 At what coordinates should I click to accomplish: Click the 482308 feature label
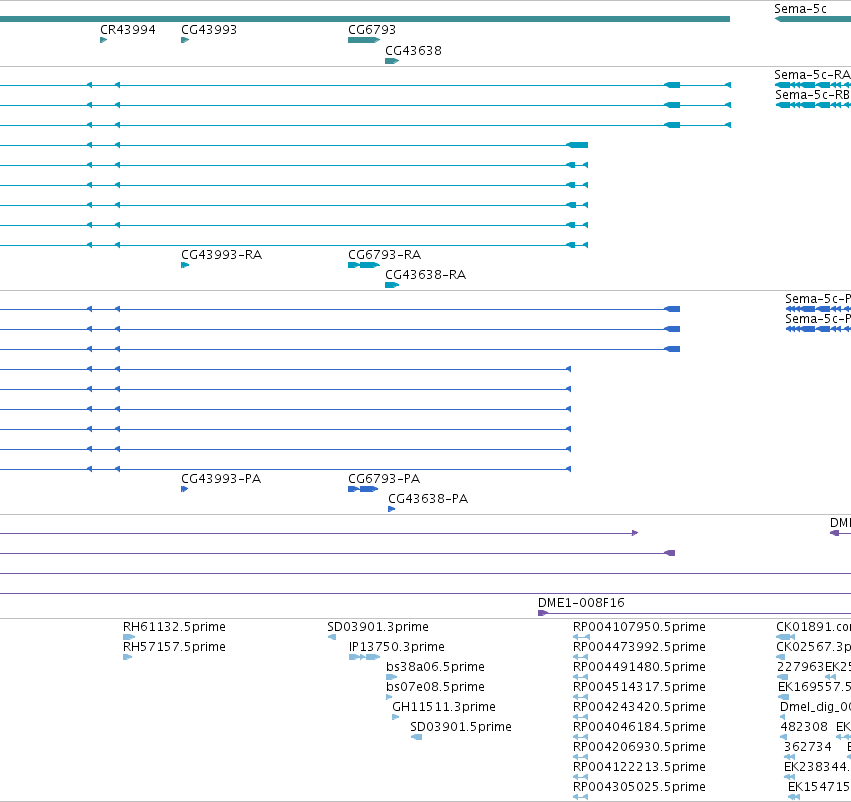pos(804,727)
